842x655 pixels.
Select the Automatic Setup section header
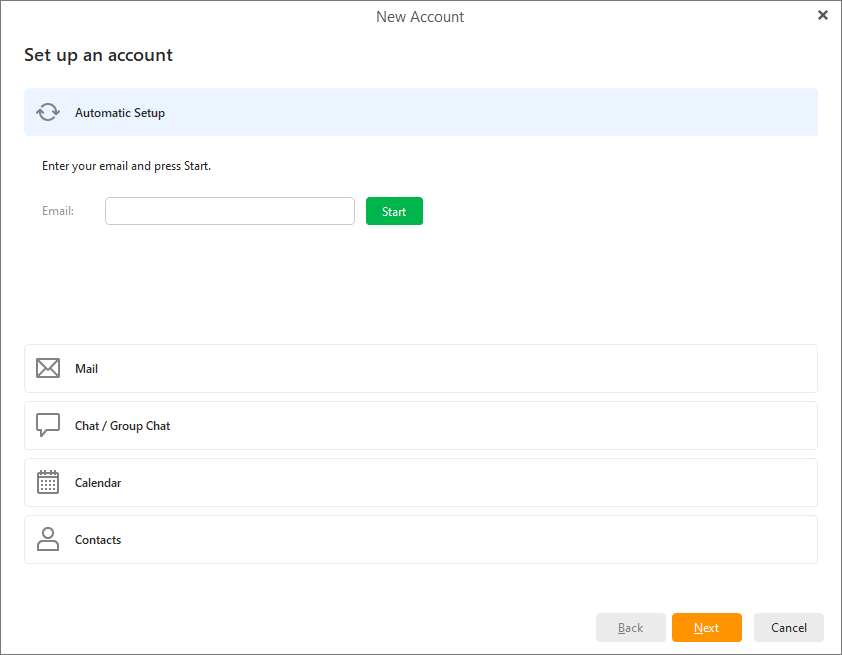pos(420,112)
